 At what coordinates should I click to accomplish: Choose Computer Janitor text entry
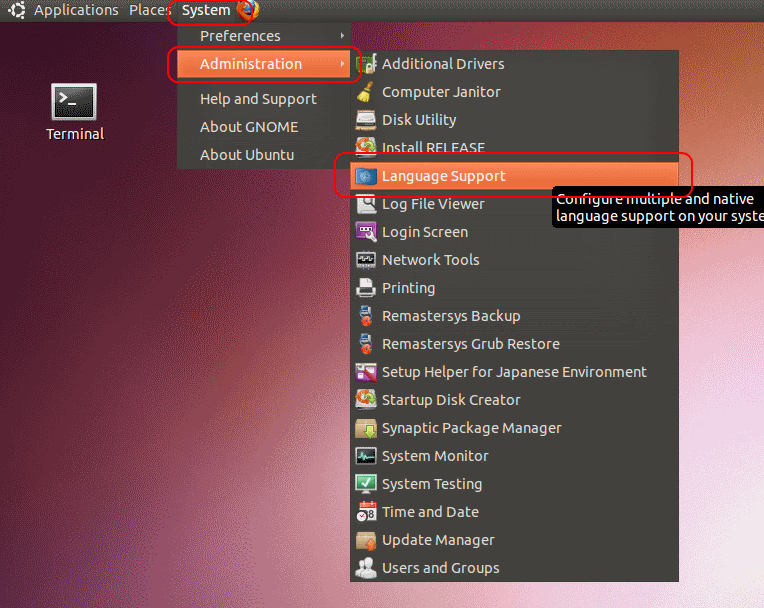[441, 92]
